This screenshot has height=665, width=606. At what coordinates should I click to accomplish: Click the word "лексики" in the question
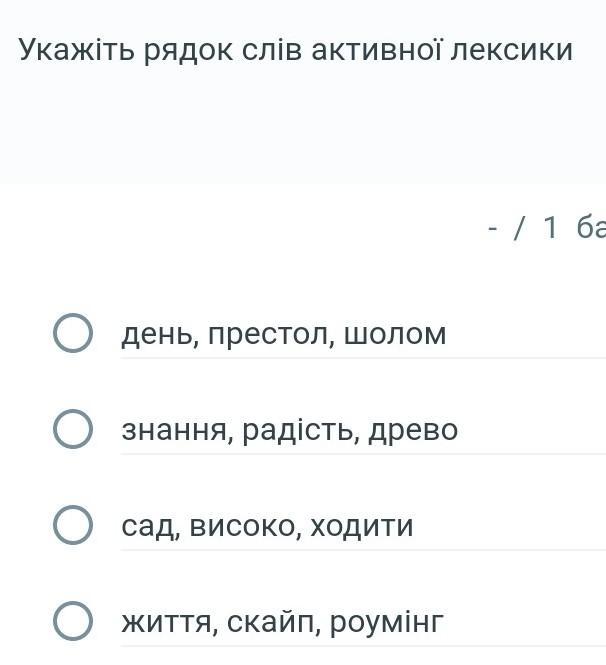click(x=512, y=50)
